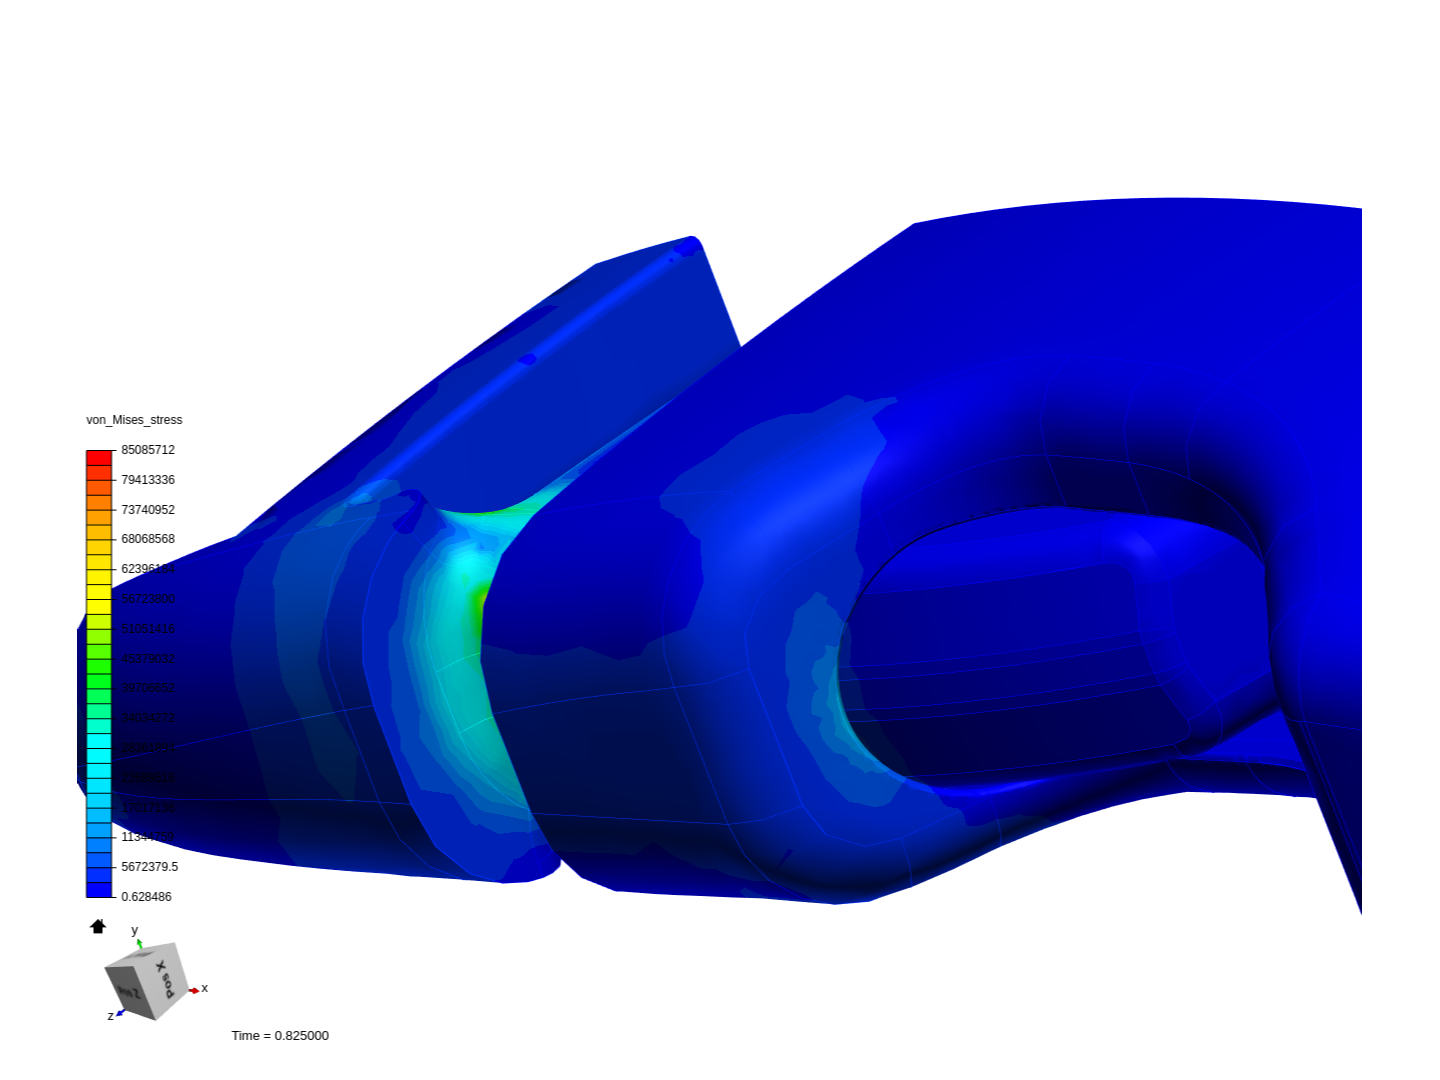Click the blue z-axis arrow
1440x1080 pixels.
coord(119,1013)
